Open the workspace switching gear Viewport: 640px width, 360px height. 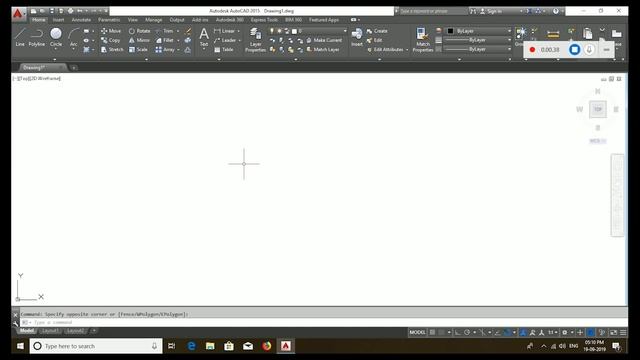(565, 332)
